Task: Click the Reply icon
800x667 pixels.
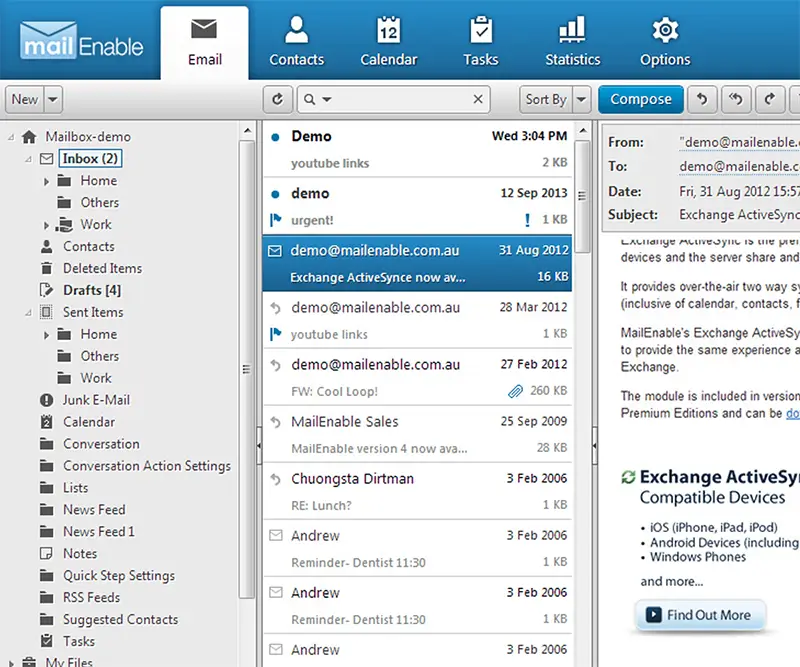Action: pyautogui.click(x=702, y=99)
